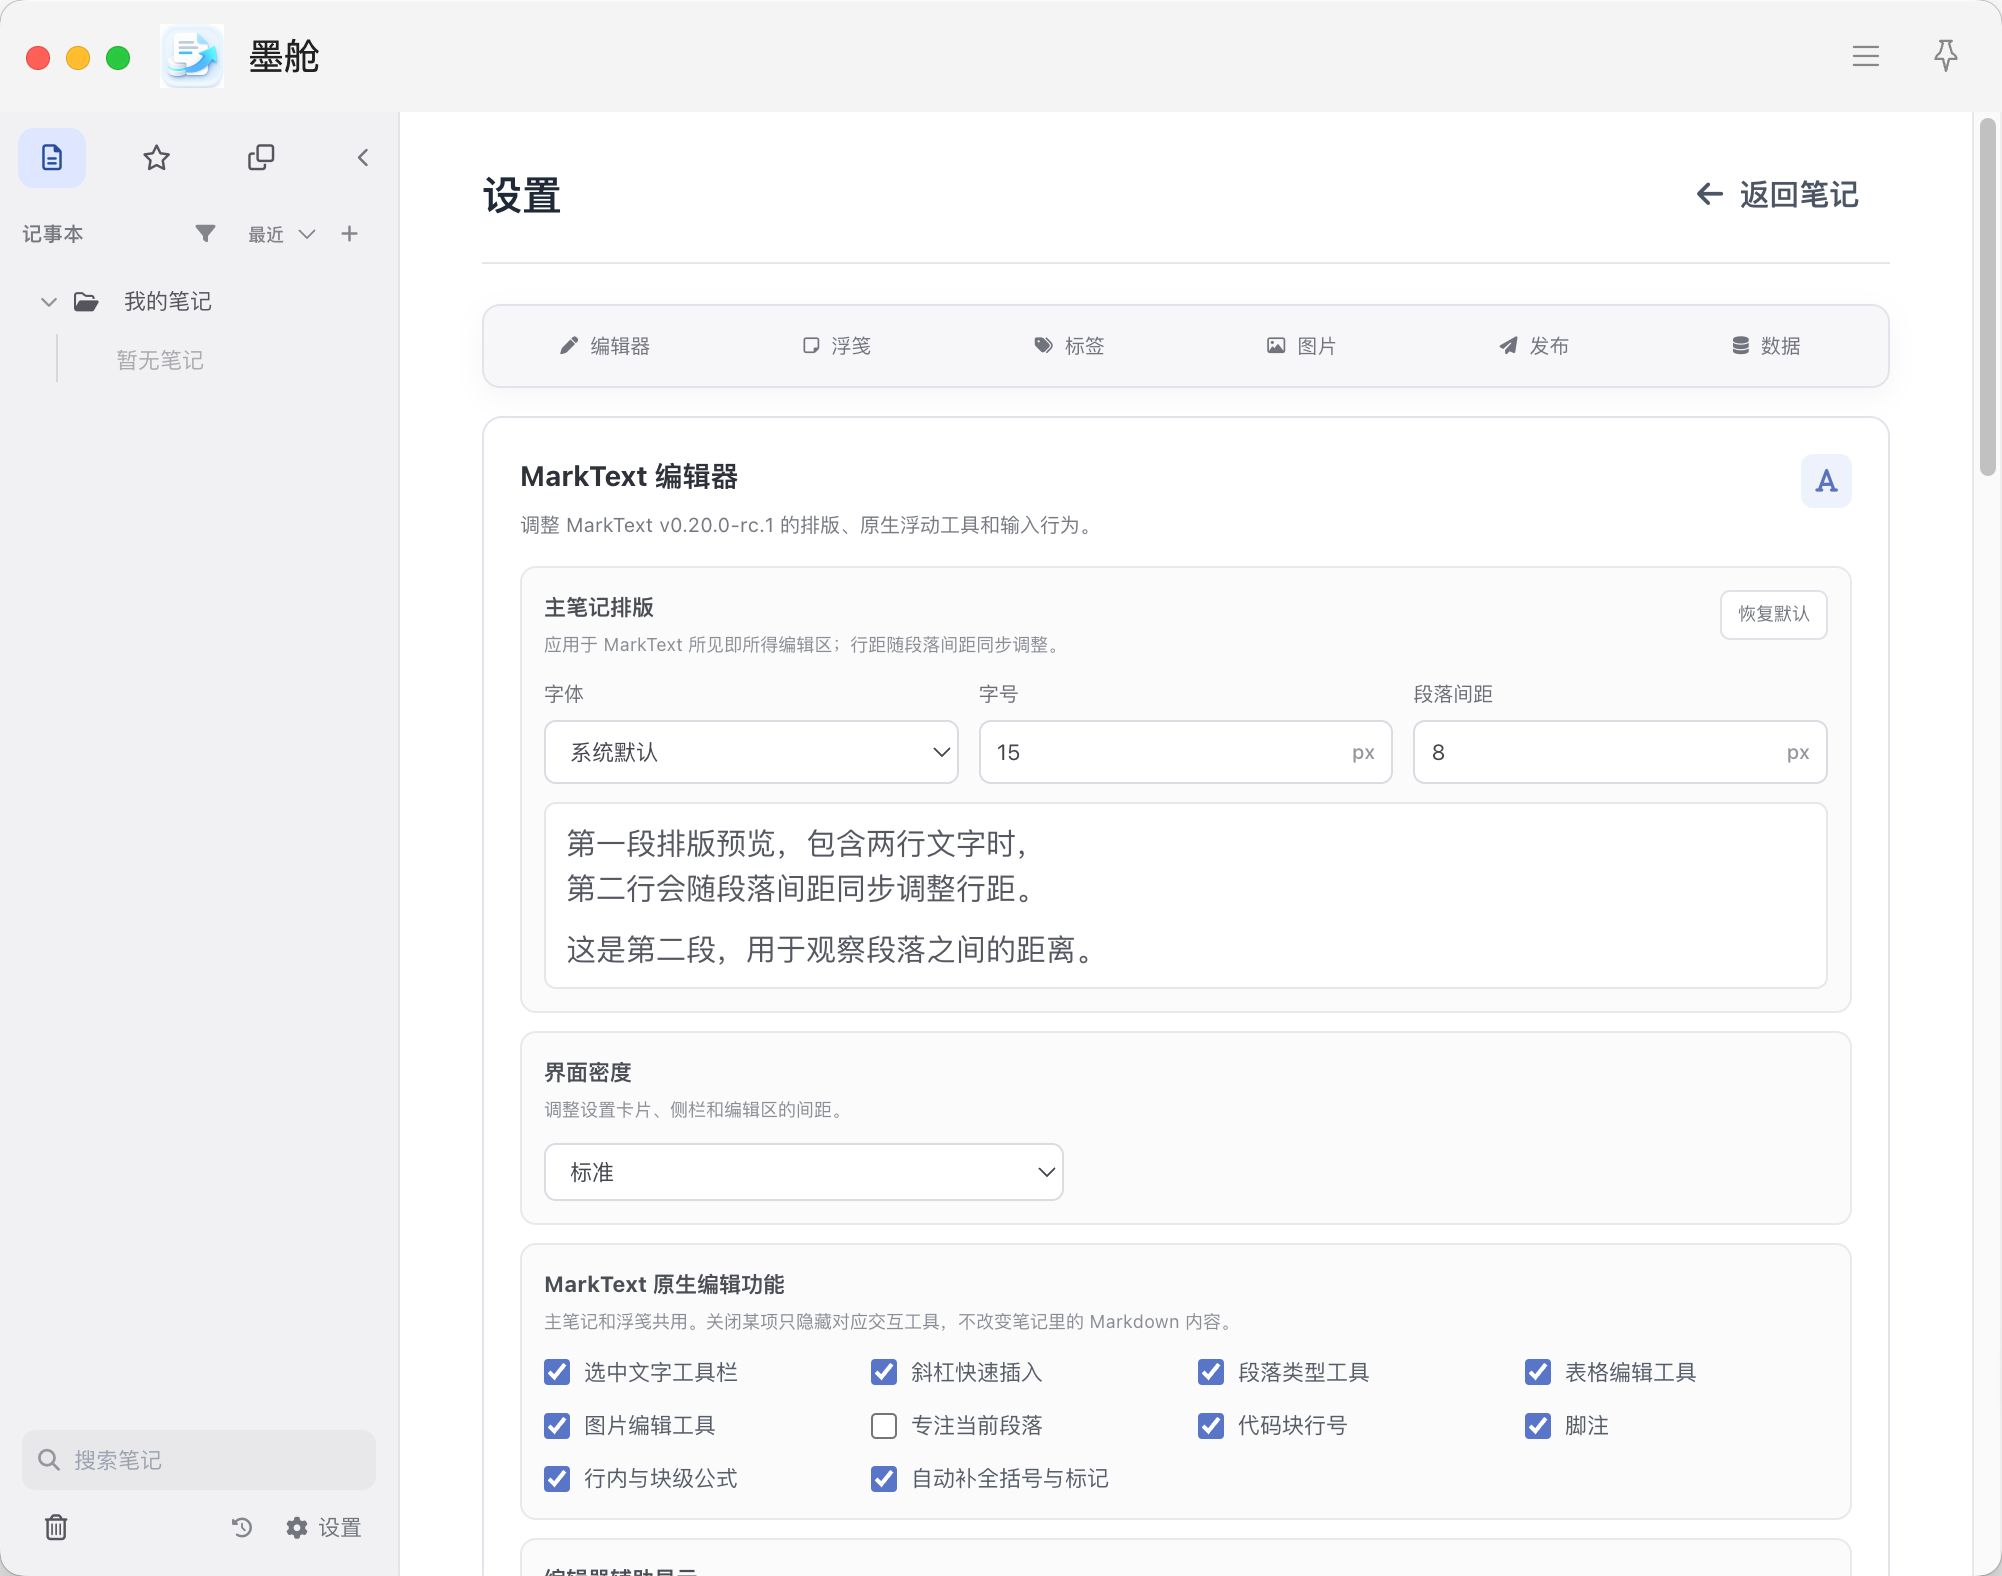Screen dimensions: 2002x1576
Task: Click the 我的笔记 folder icon
Action: 87,301
